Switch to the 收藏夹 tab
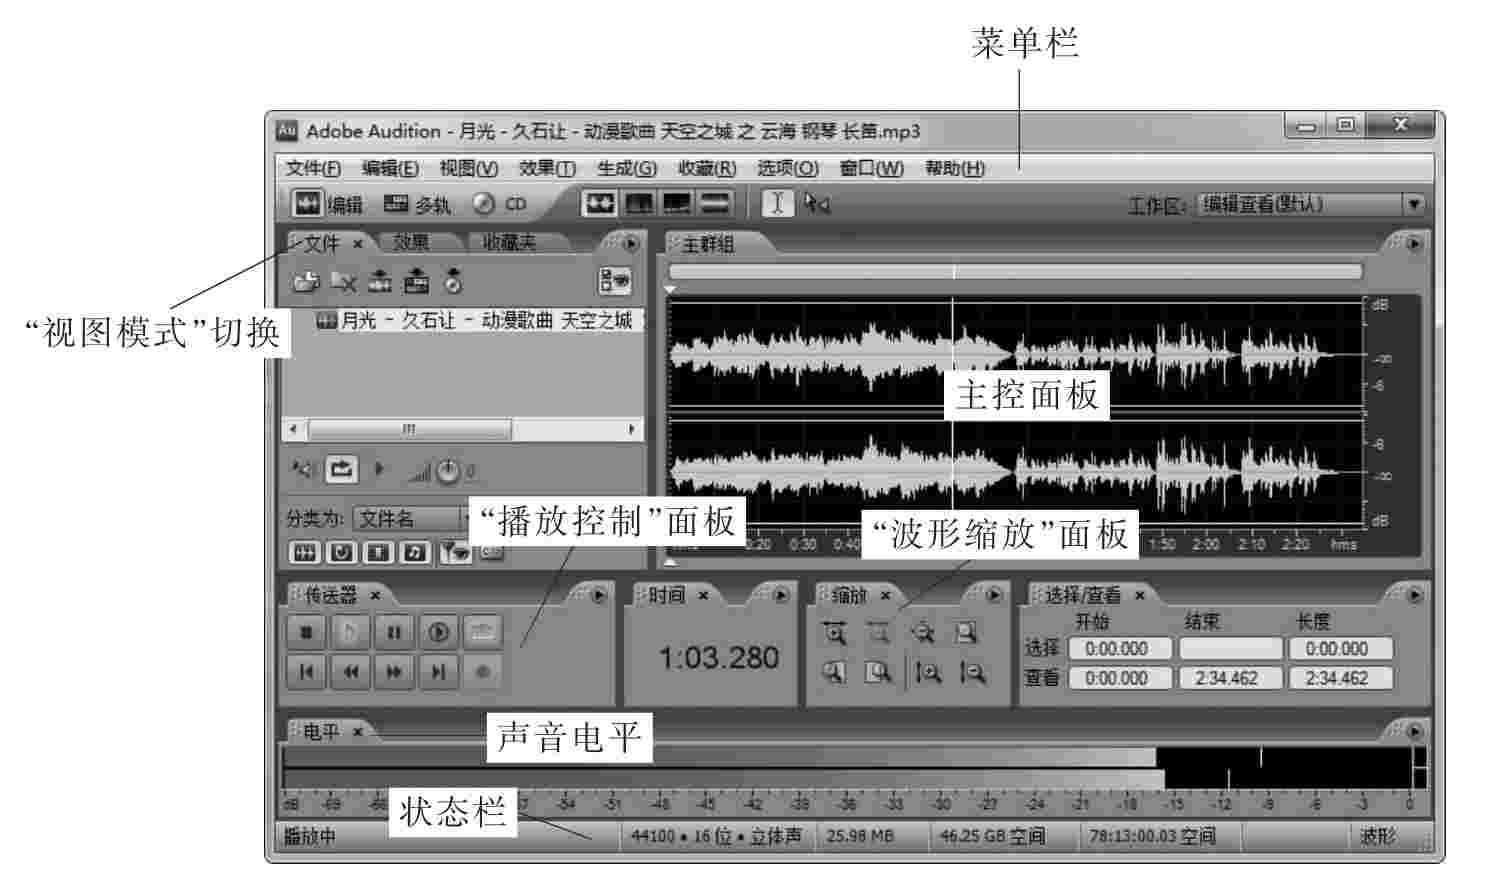This screenshot has height=893, width=1506. coord(509,243)
